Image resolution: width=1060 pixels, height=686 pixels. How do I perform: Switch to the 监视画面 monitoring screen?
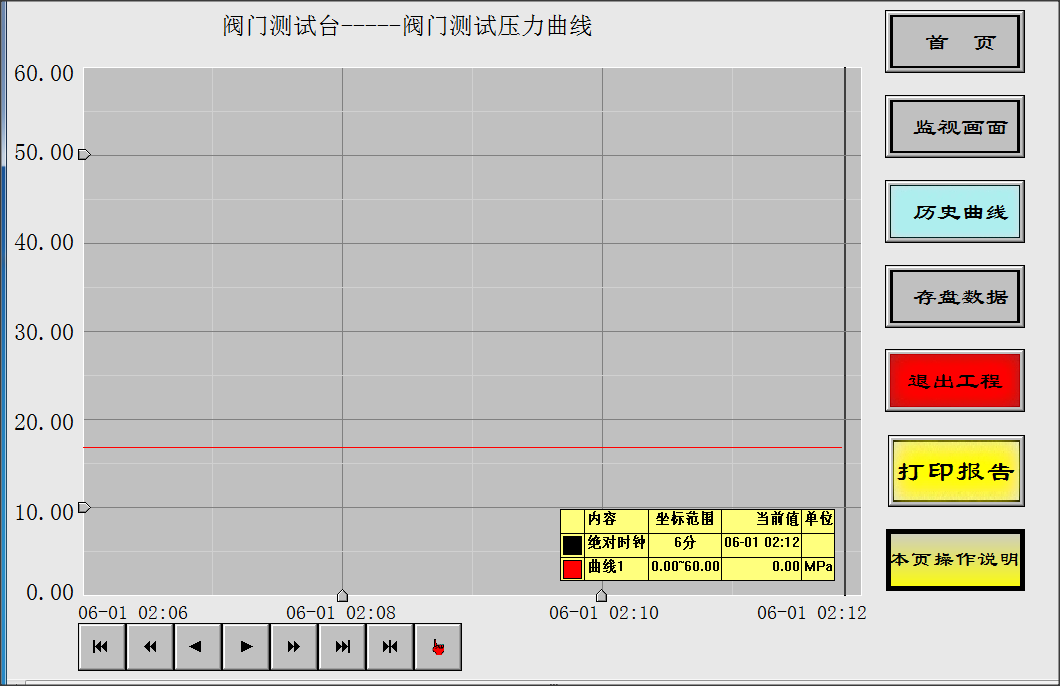pos(954,127)
